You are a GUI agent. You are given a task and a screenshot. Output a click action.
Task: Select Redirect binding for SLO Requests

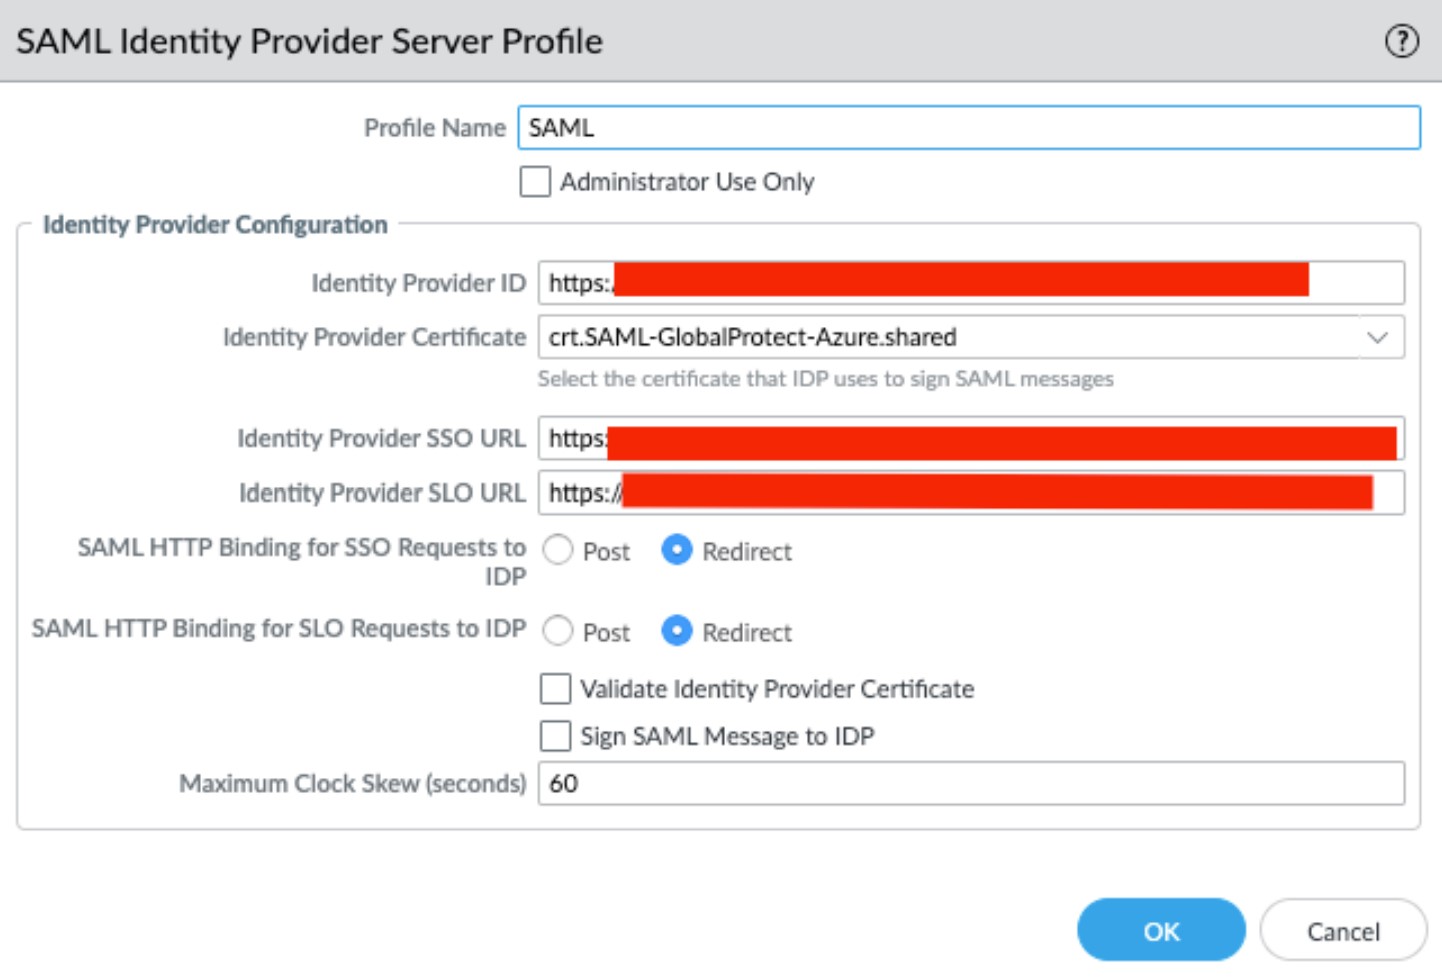(676, 632)
